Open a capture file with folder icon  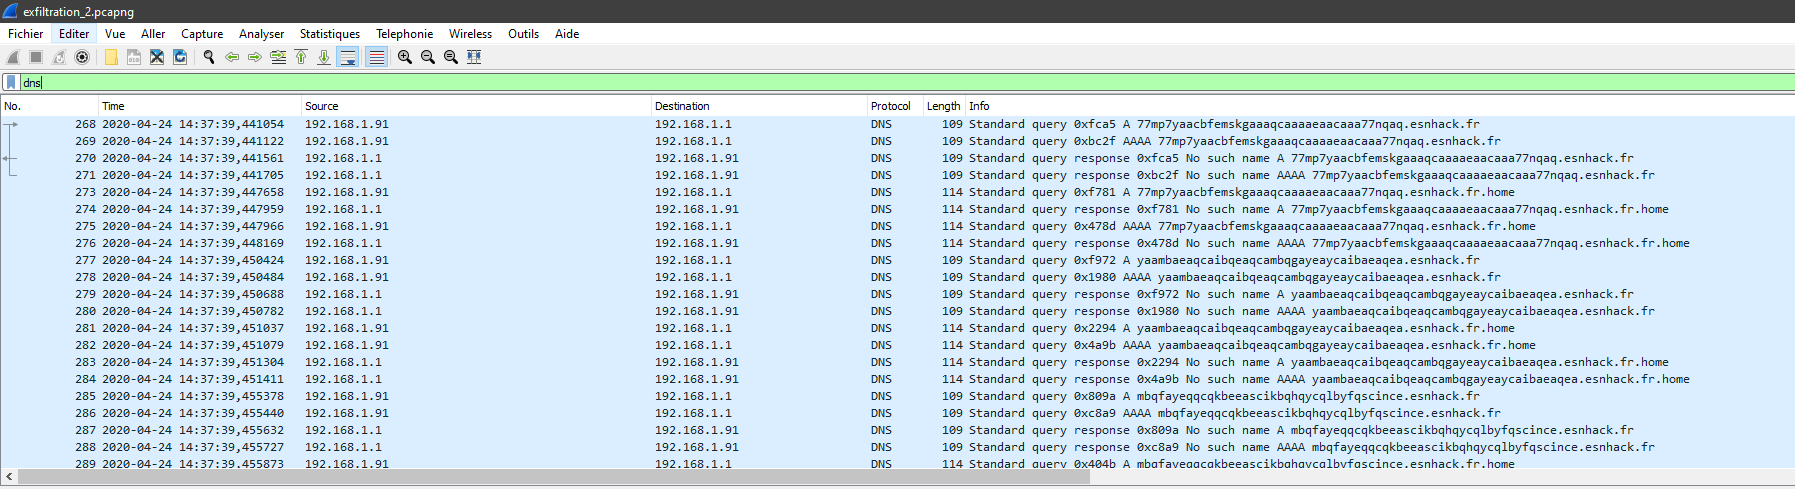[x=111, y=57]
